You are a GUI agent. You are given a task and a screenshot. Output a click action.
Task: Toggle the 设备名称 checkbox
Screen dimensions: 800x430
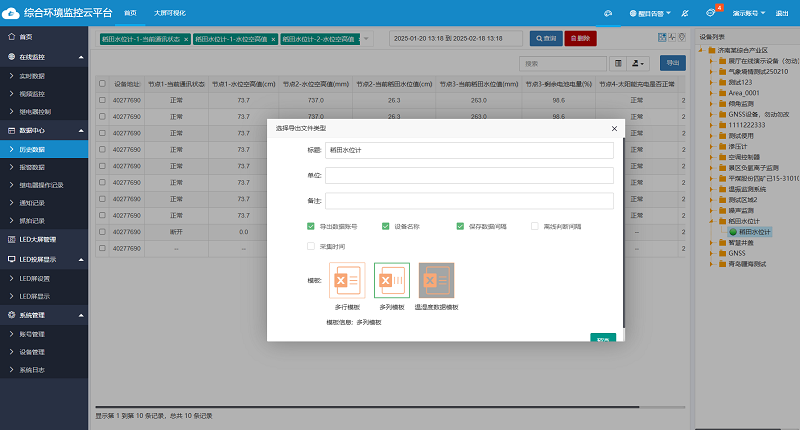tap(386, 226)
